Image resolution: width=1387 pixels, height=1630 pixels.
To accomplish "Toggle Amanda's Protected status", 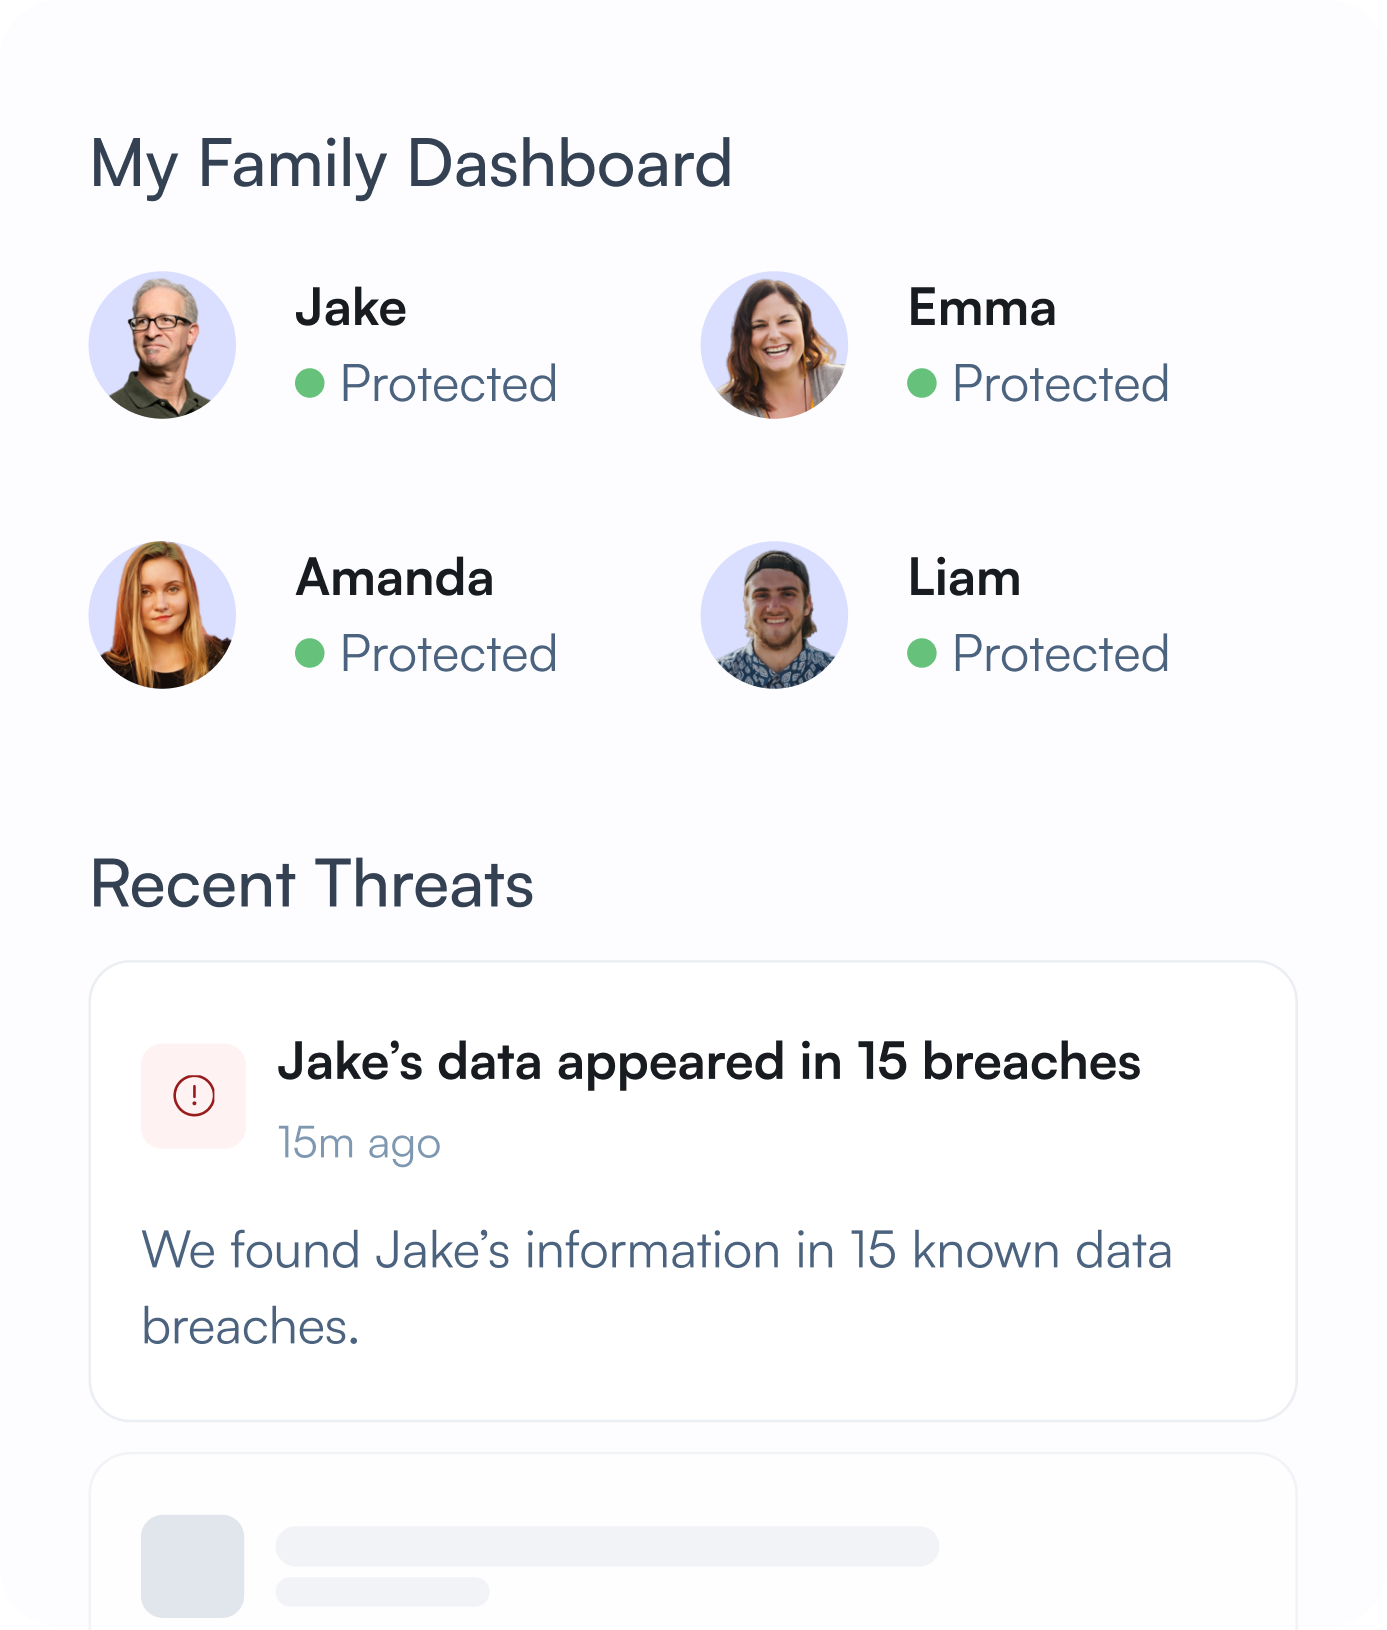I will pos(450,653).
